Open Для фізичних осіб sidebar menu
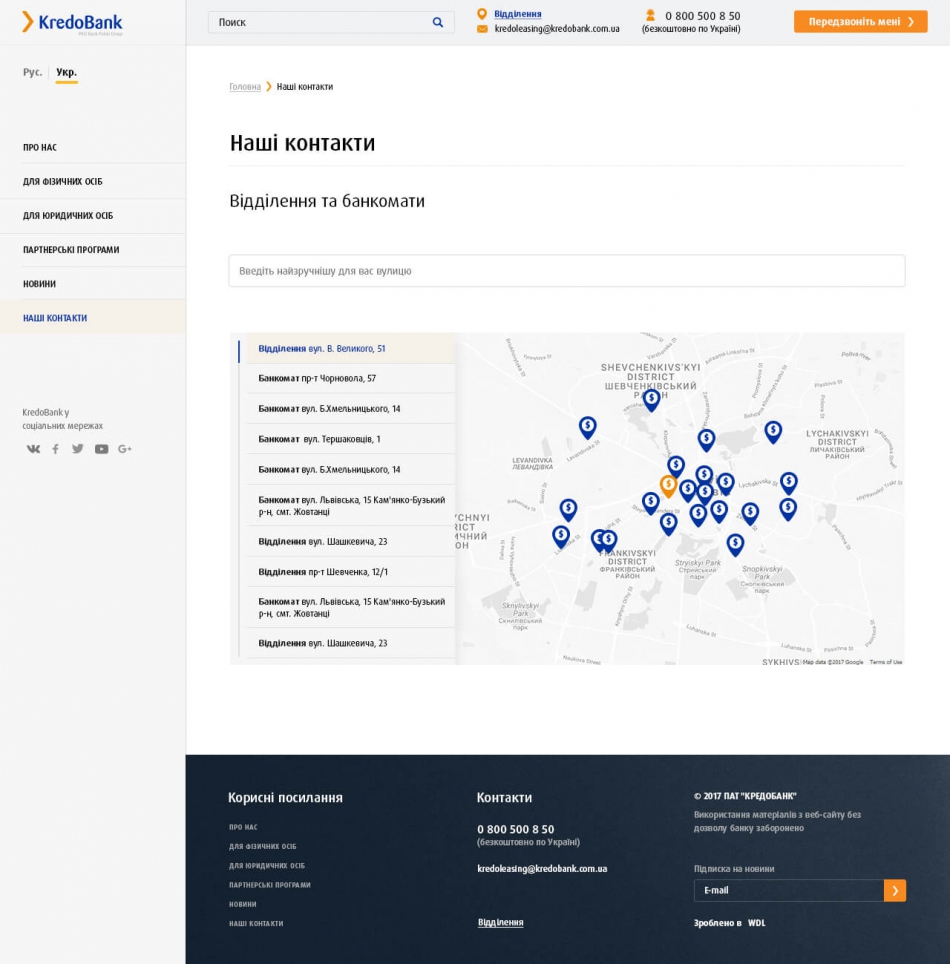 [x=62, y=182]
